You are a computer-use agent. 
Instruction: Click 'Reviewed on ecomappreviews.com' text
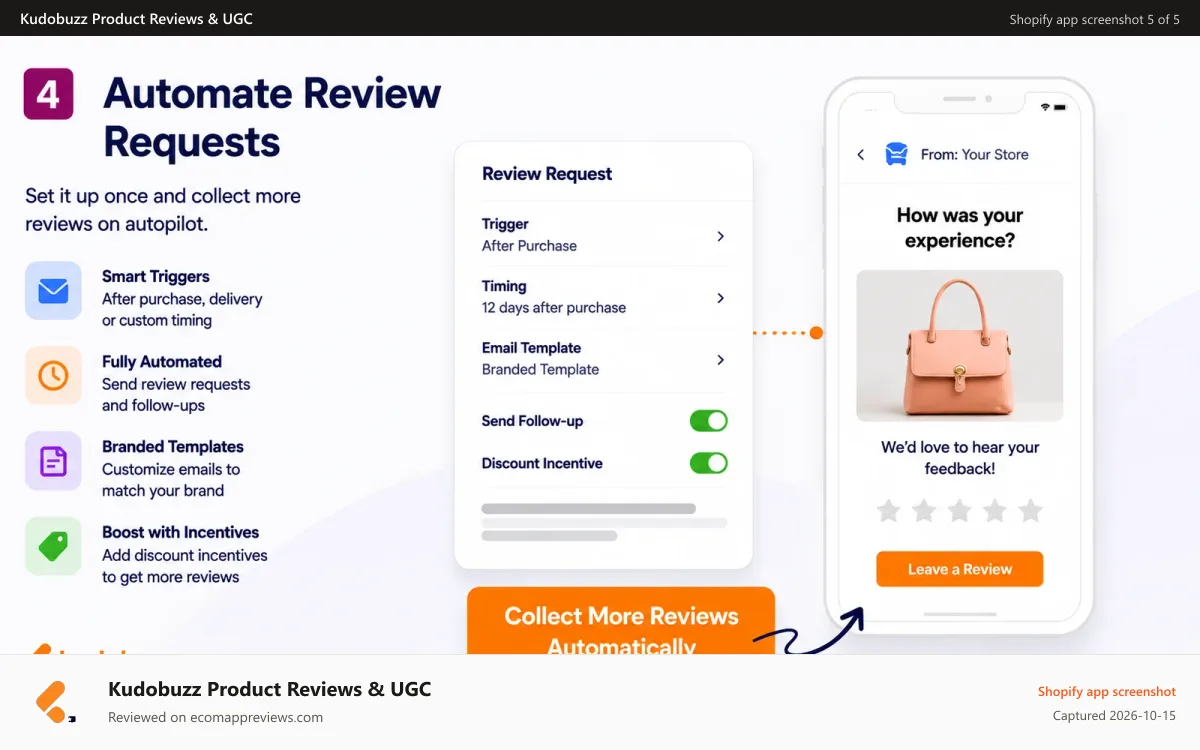pos(216,717)
